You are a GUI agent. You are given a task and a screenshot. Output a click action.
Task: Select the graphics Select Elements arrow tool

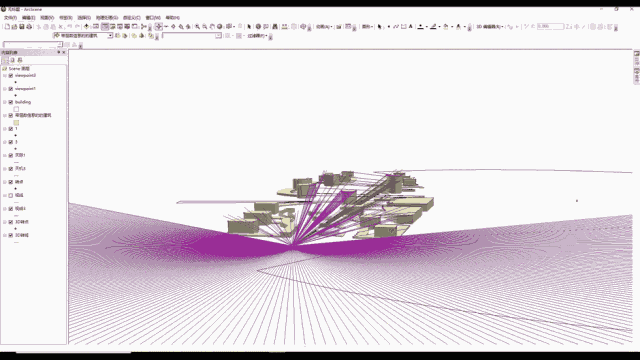click(380, 27)
